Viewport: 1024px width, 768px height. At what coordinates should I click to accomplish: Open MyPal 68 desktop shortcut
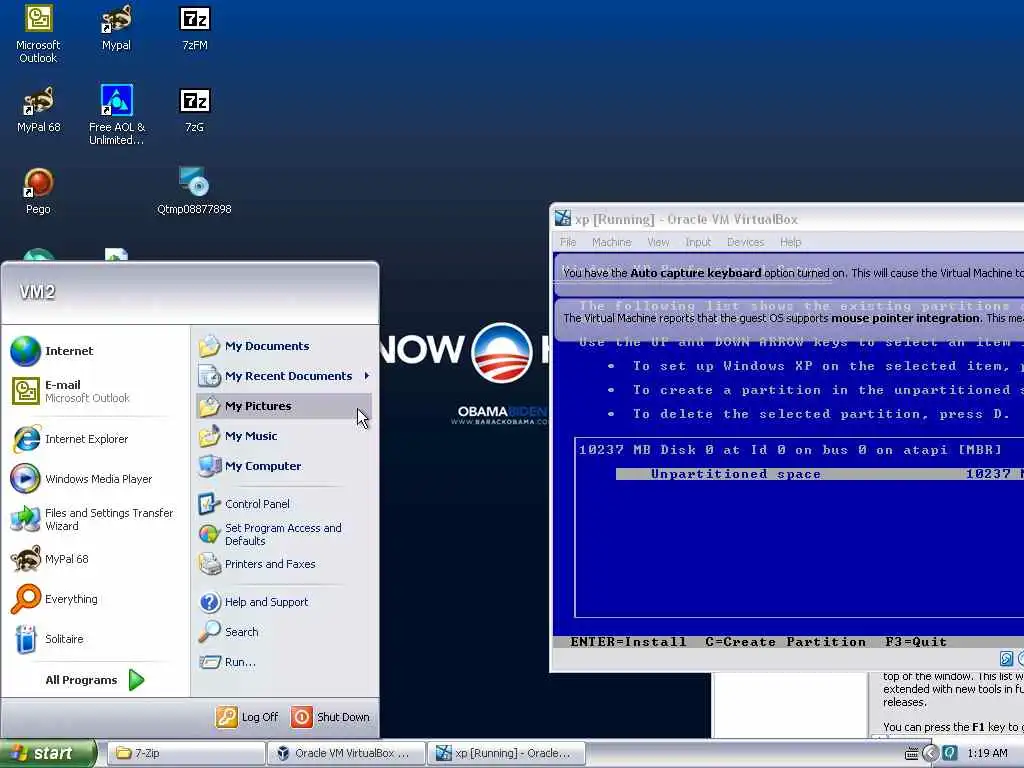click(38, 110)
